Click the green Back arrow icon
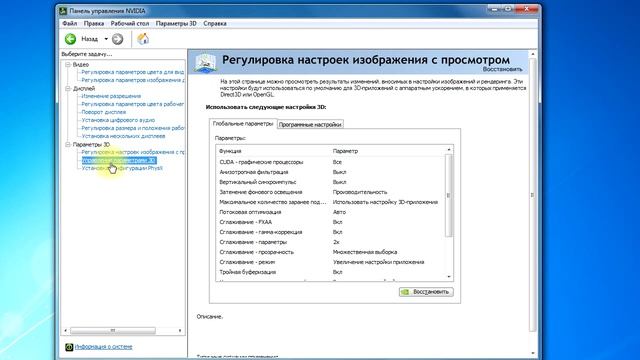 (x=70, y=39)
